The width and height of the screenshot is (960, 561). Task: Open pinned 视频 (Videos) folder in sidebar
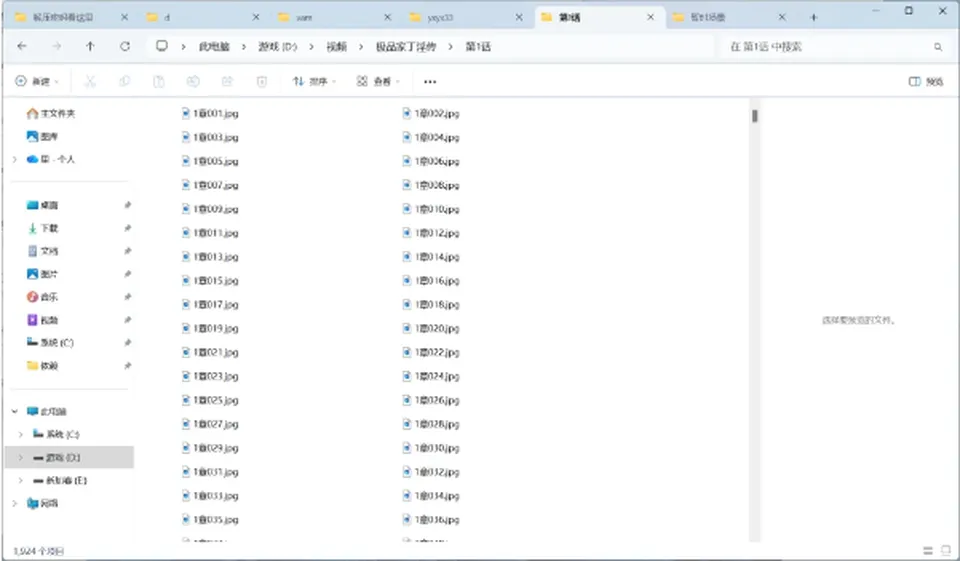click(x=42, y=320)
